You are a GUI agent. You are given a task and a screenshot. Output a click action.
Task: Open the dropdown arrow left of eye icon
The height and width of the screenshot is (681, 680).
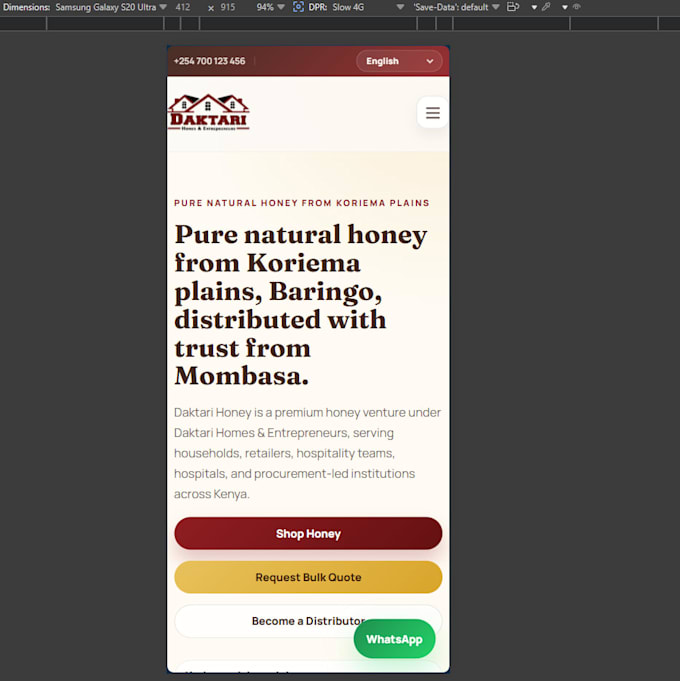(564, 7)
